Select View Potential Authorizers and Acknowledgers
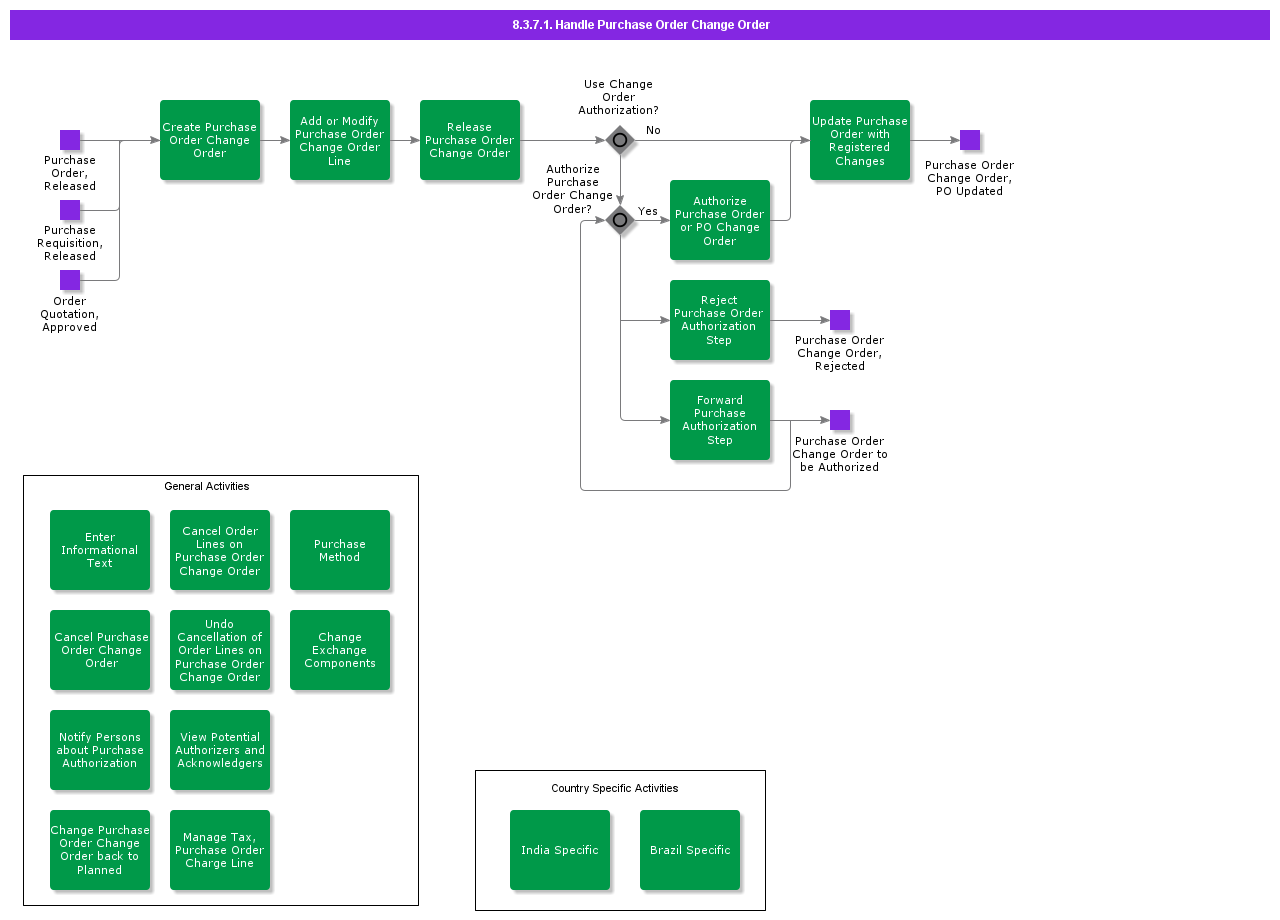Image resolution: width=1280 pixels, height=920 pixels. pos(220,750)
